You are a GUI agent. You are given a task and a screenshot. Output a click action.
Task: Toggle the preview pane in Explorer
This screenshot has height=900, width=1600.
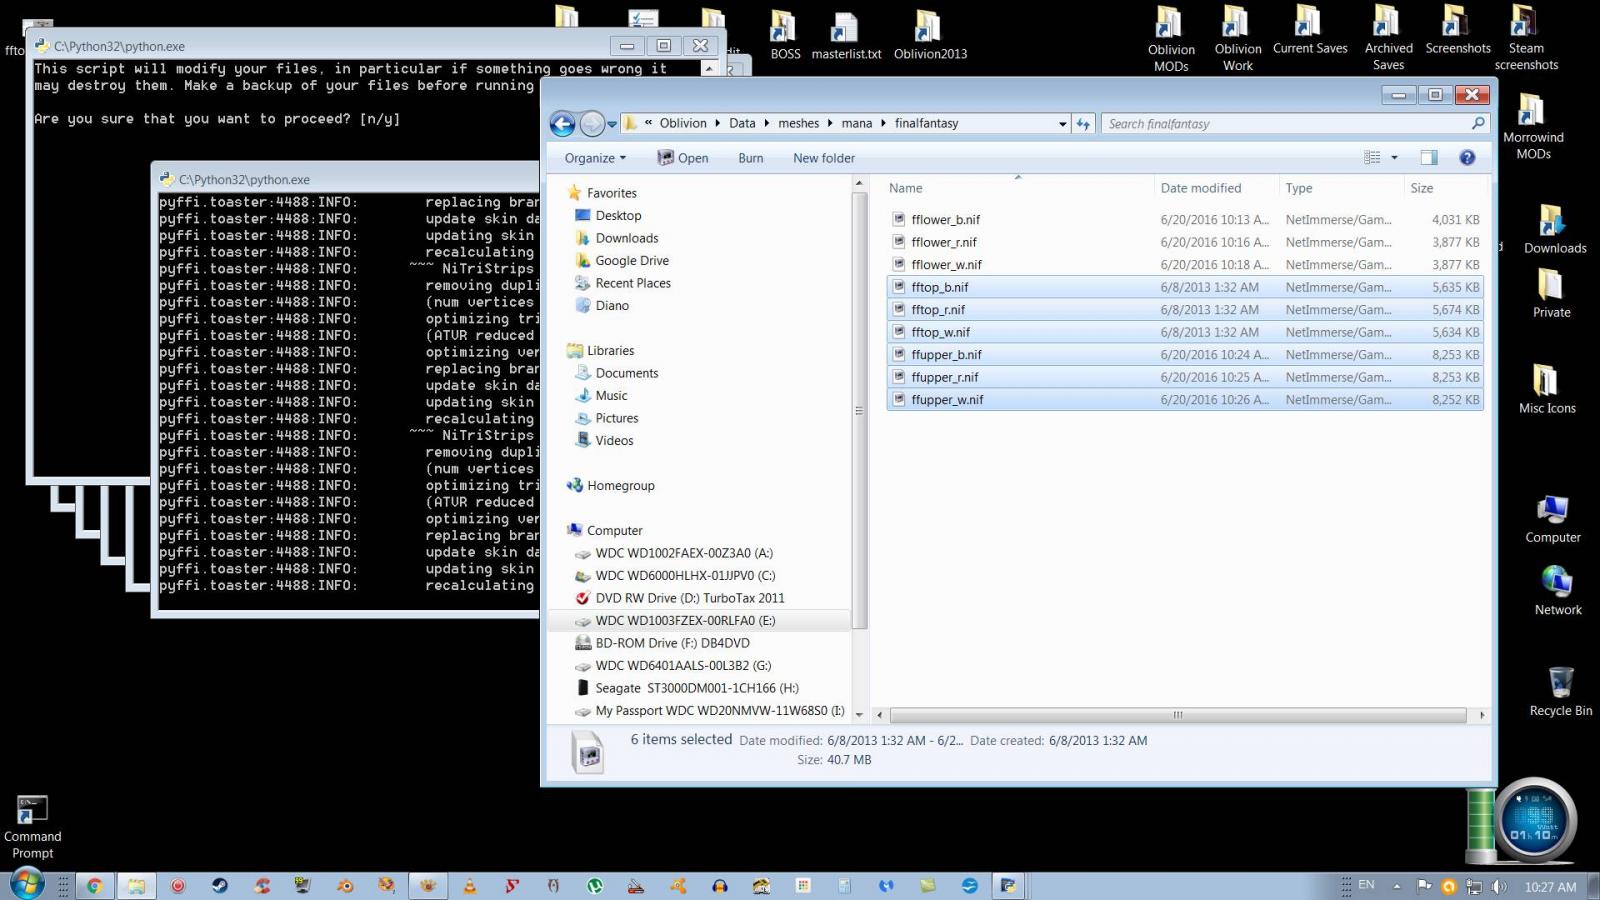point(1428,157)
